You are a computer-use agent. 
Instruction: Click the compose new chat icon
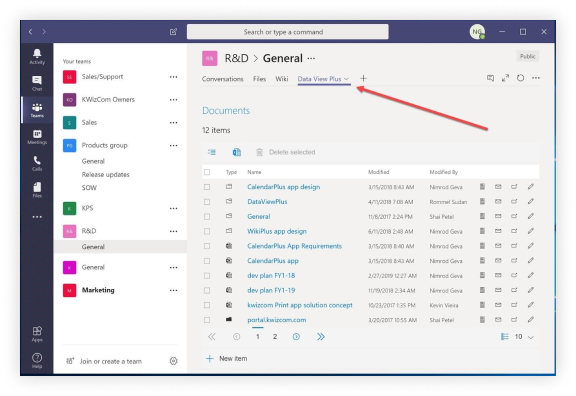(x=173, y=32)
